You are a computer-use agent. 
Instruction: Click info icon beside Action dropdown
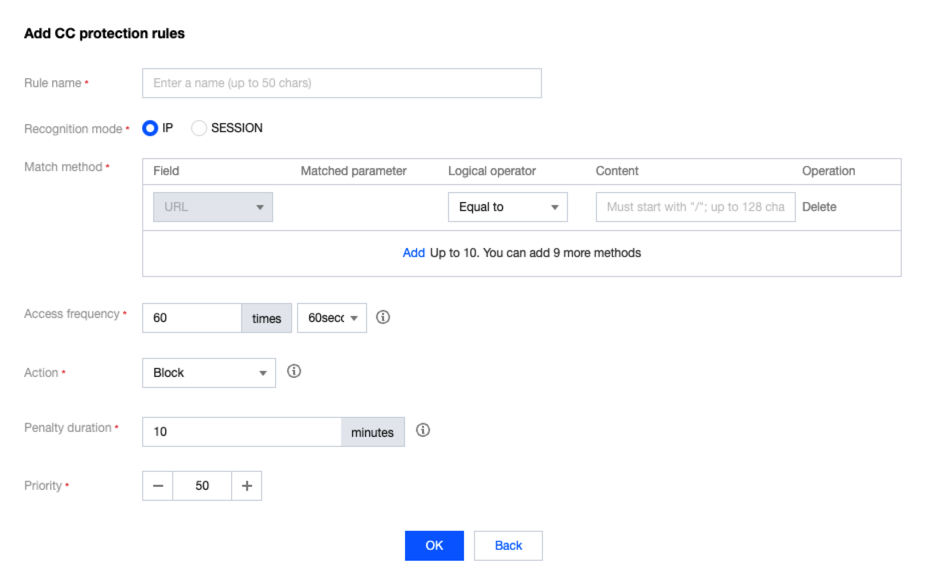pyautogui.click(x=294, y=371)
